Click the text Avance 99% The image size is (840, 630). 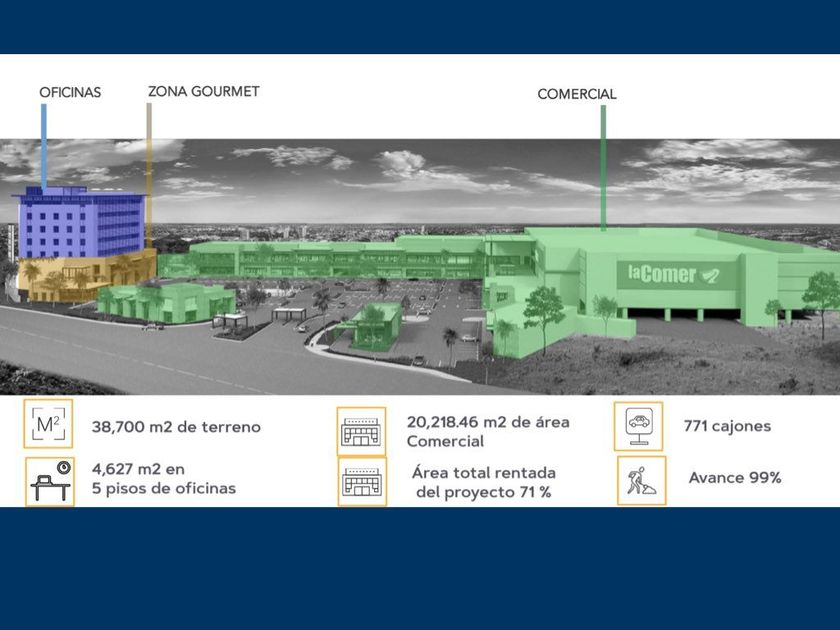(735, 477)
